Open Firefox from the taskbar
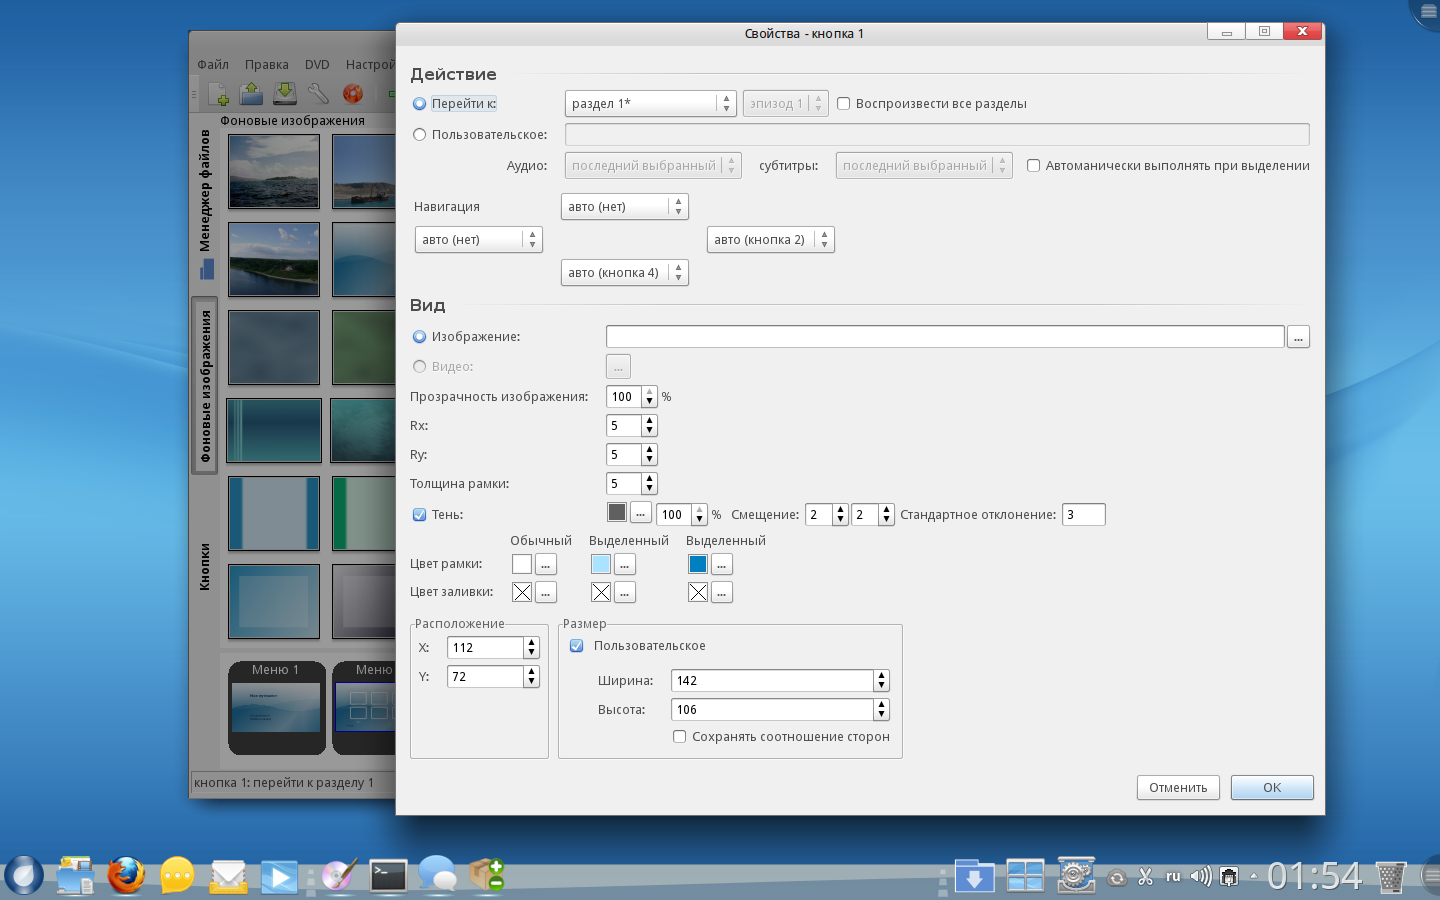1440x900 pixels. point(126,876)
